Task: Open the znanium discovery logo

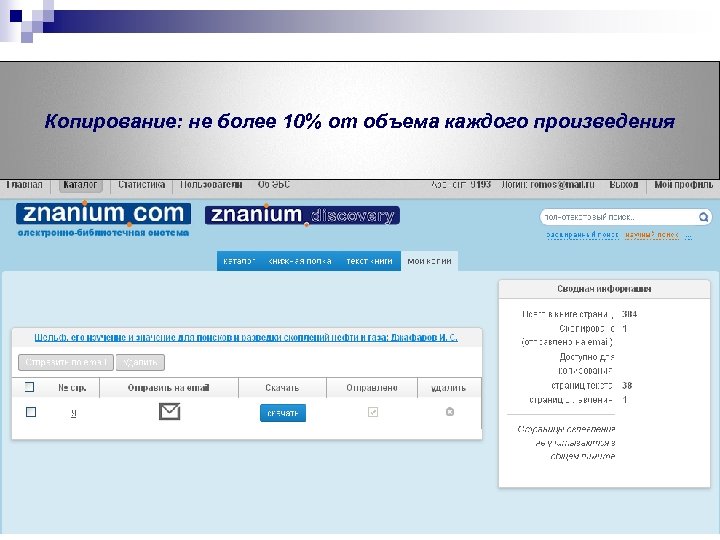Action: 302,215
